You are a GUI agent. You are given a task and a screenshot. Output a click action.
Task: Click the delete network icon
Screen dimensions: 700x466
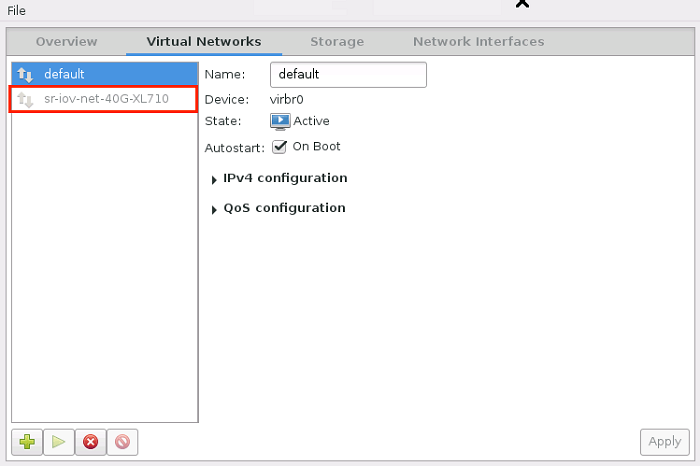pos(122,441)
